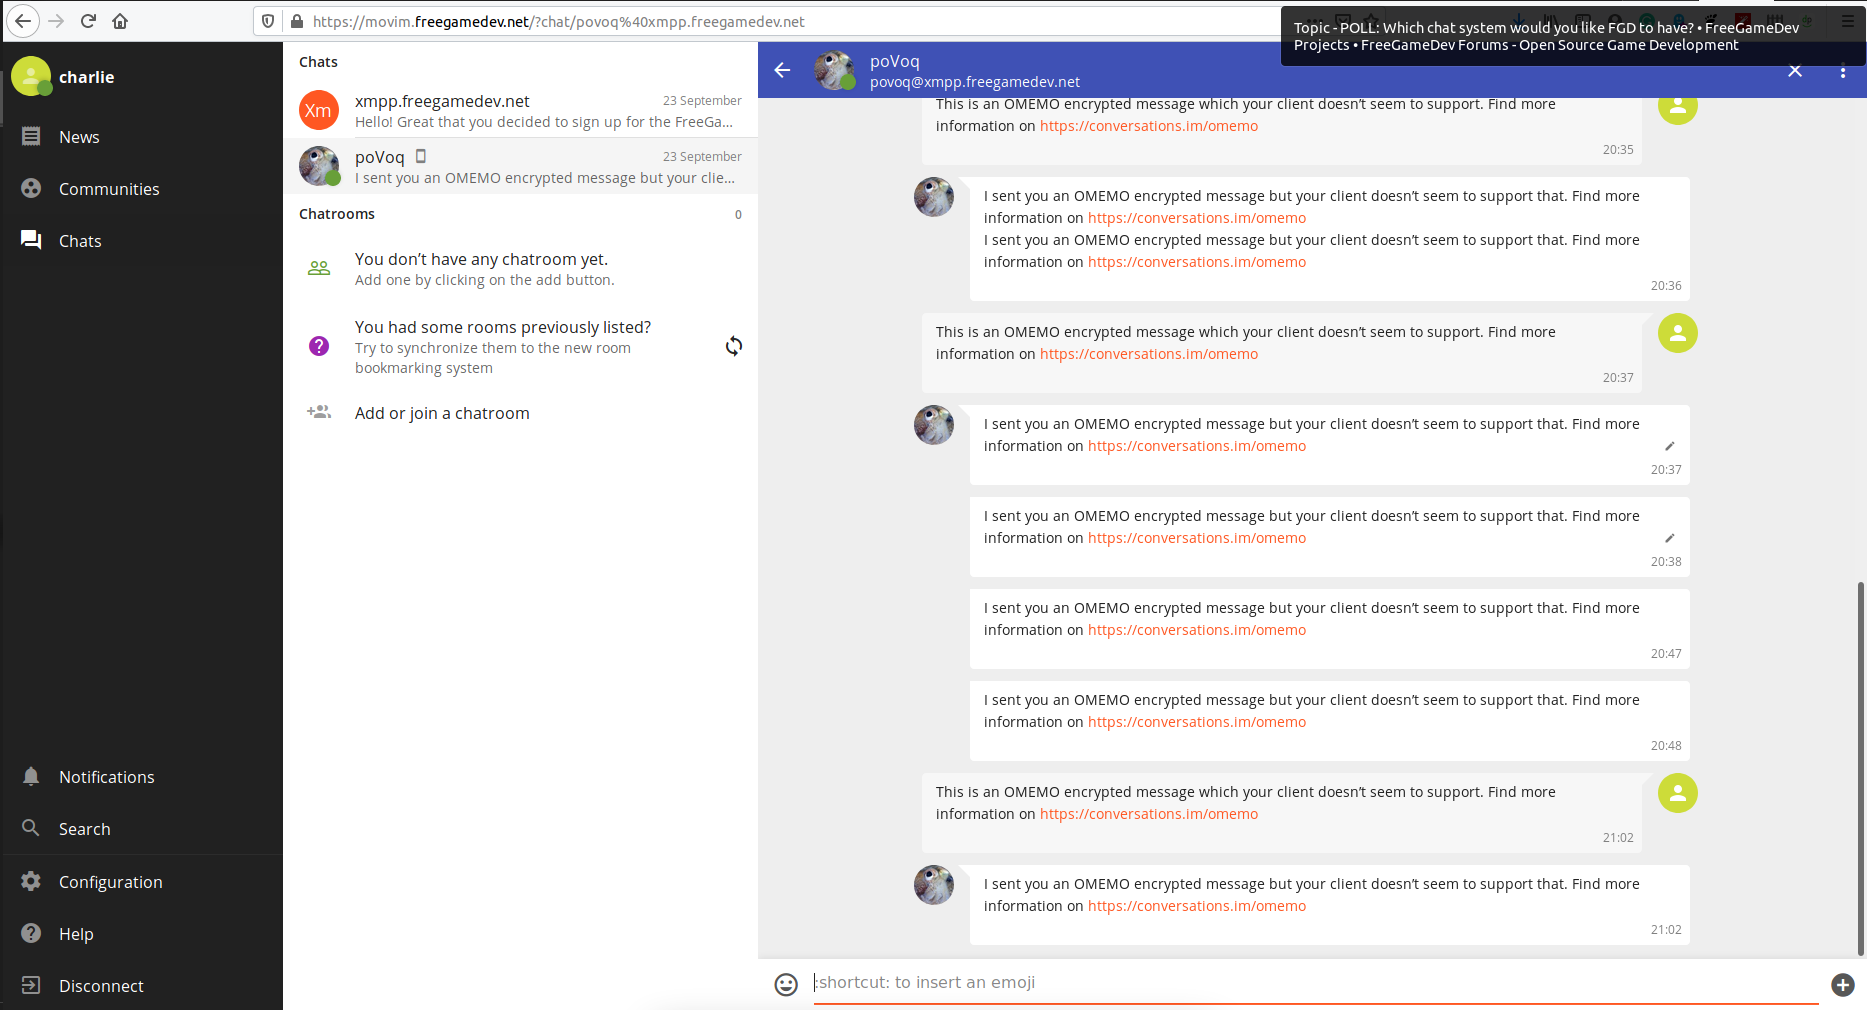Open omemo link in 21:02 poVoq message
The height and width of the screenshot is (1010, 1867).
pyautogui.click(x=1196, y=906)
